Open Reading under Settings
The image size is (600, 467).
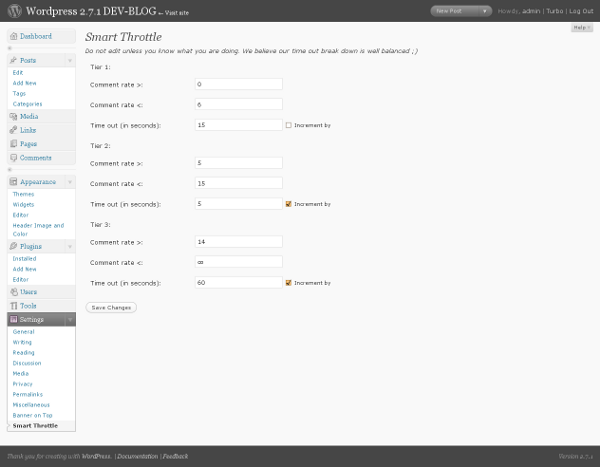coord(23,353)
